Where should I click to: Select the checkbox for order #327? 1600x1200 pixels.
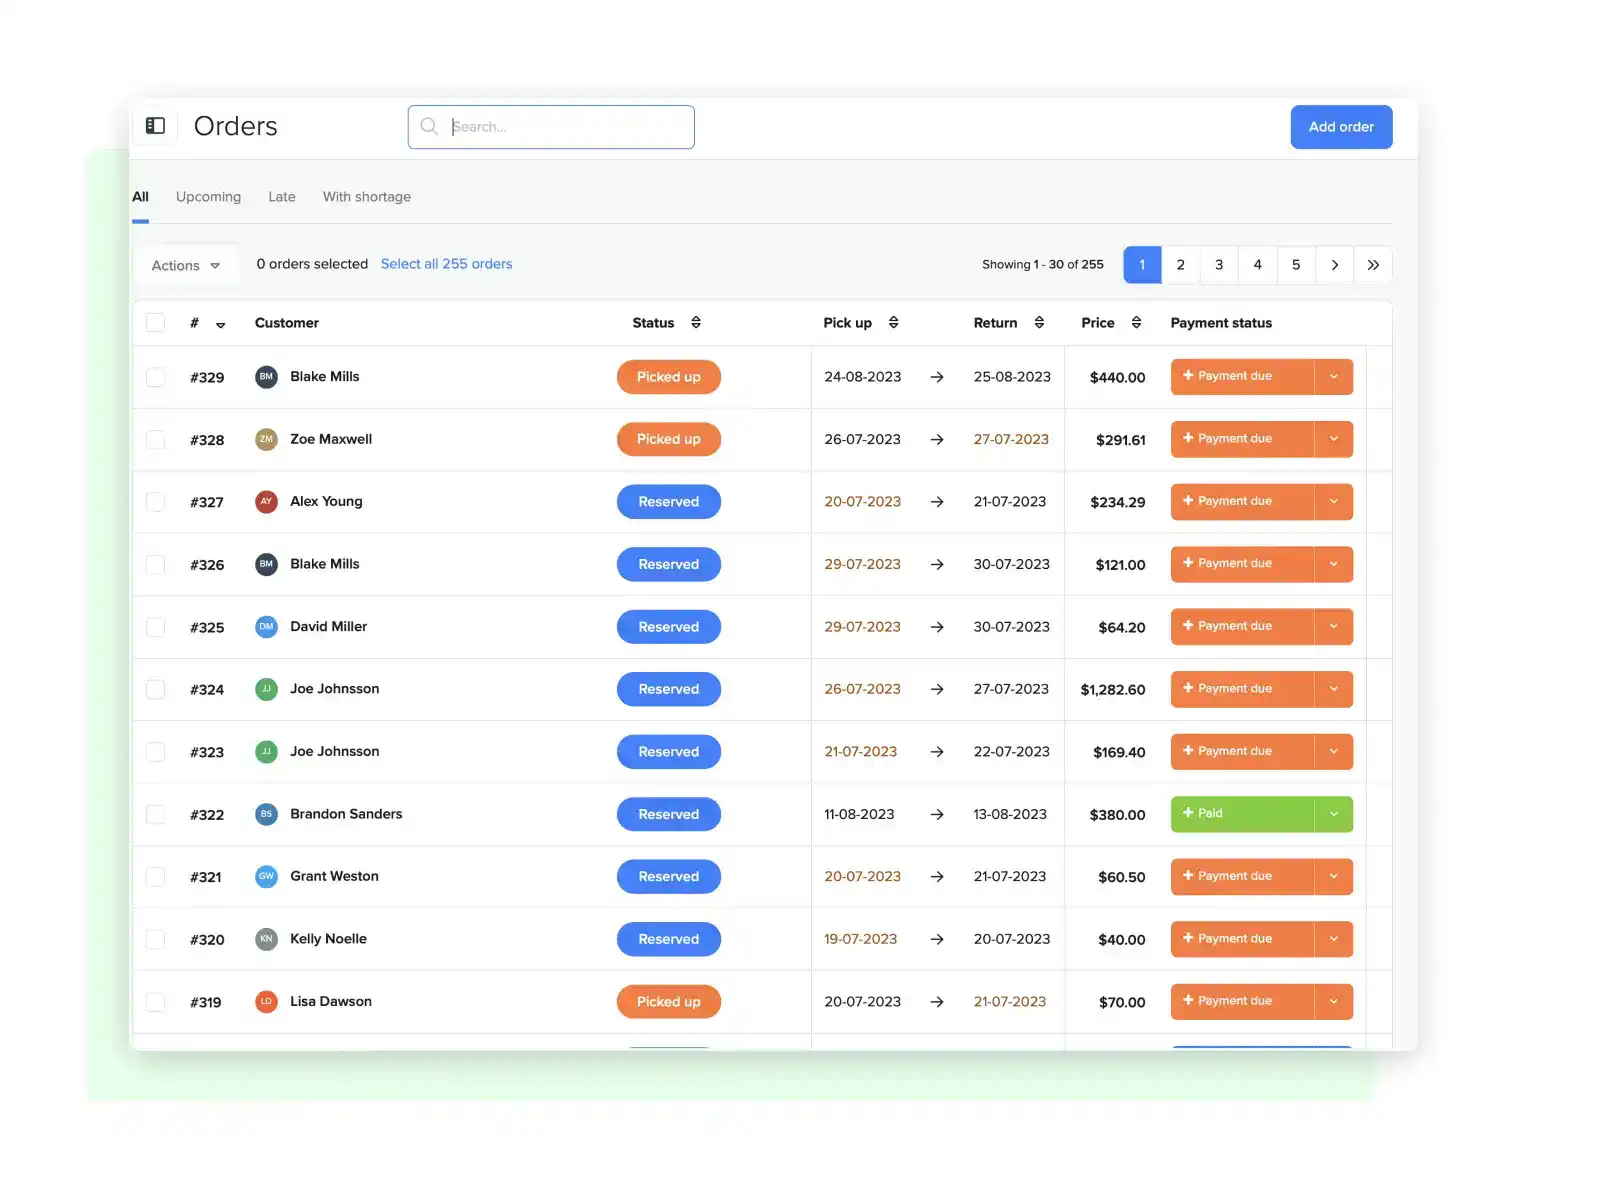[x=155, y=502]
